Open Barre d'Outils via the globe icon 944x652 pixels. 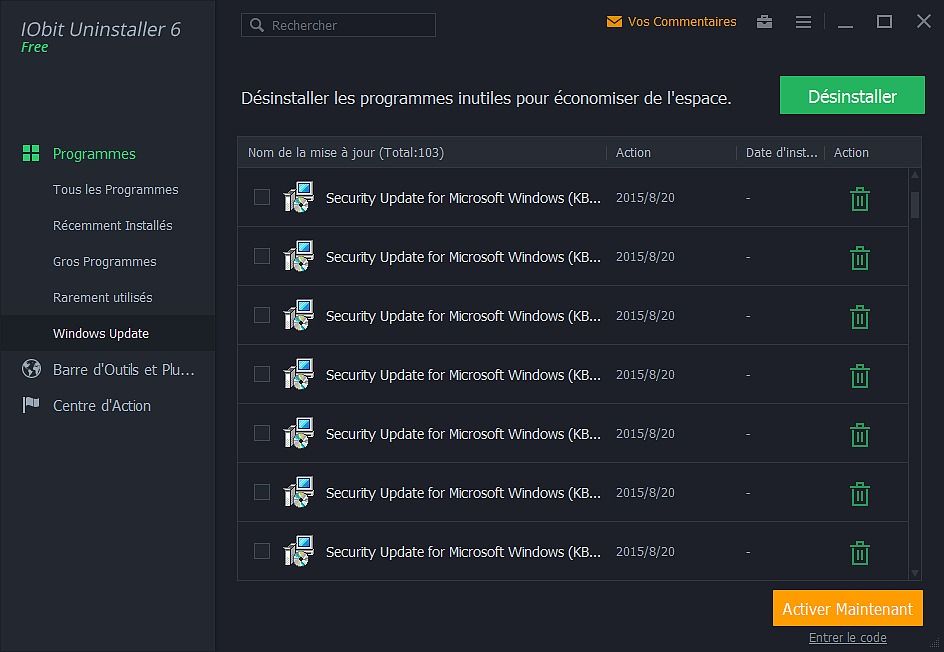point(31,369)
